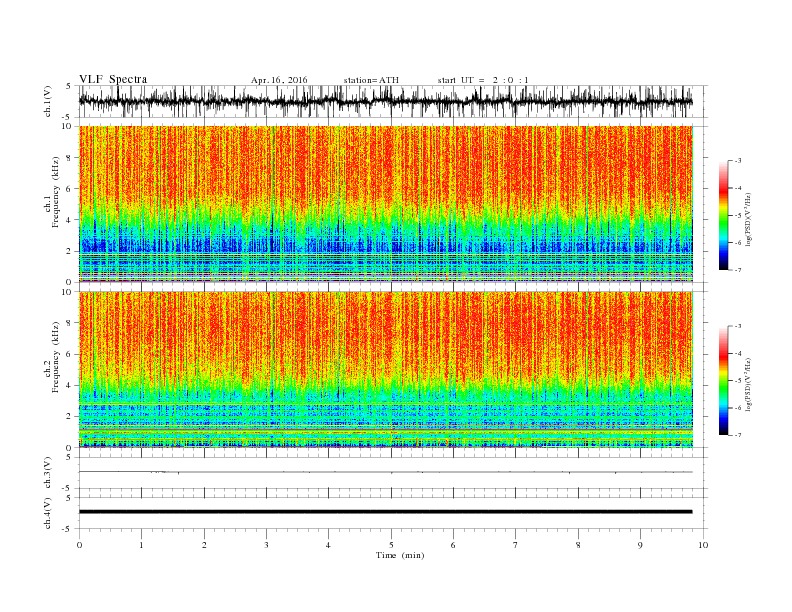The width and height of the screenshot is (792, 612).
Task: Click the '6' kHz tick on ch.1 spectrogram axis
Action: [69, 189]
